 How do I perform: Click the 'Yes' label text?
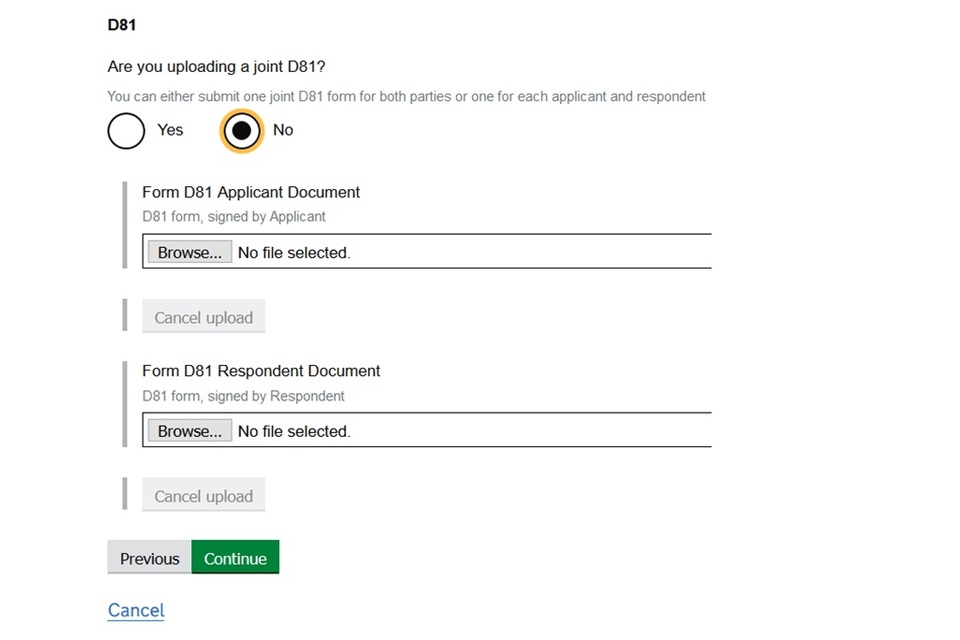(170, 130)
